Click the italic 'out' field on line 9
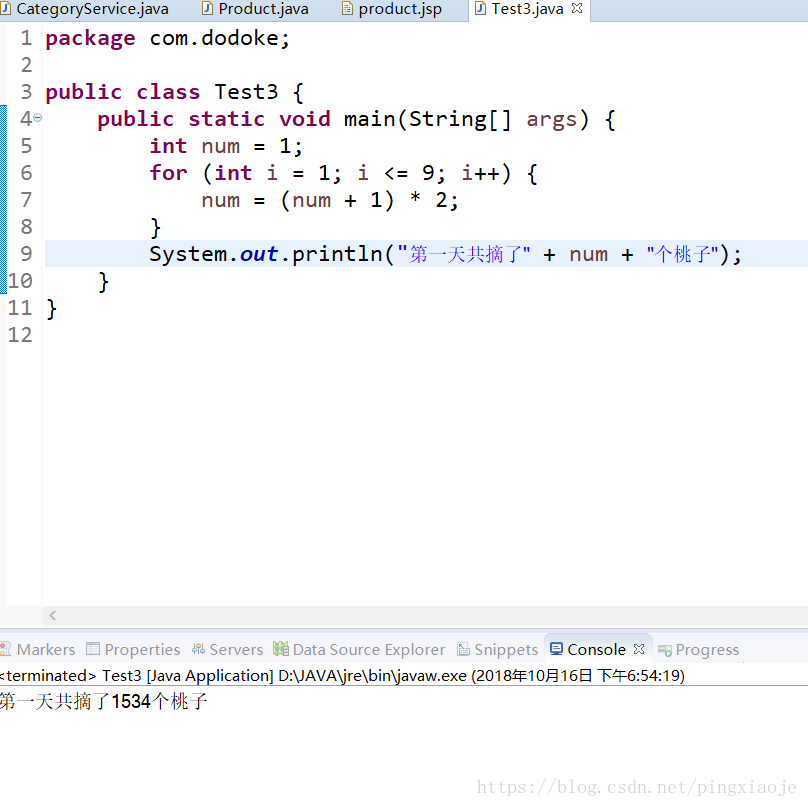The image size is (808, 807). [x=259, y=254]
